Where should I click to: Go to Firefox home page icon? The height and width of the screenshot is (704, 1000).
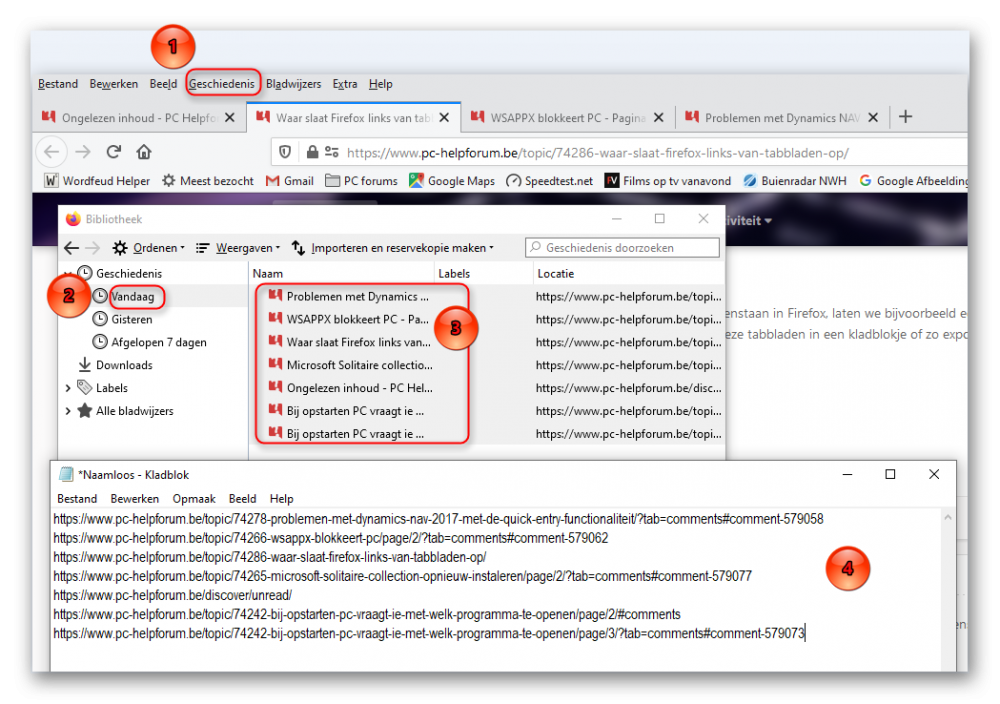click(144, 152)
